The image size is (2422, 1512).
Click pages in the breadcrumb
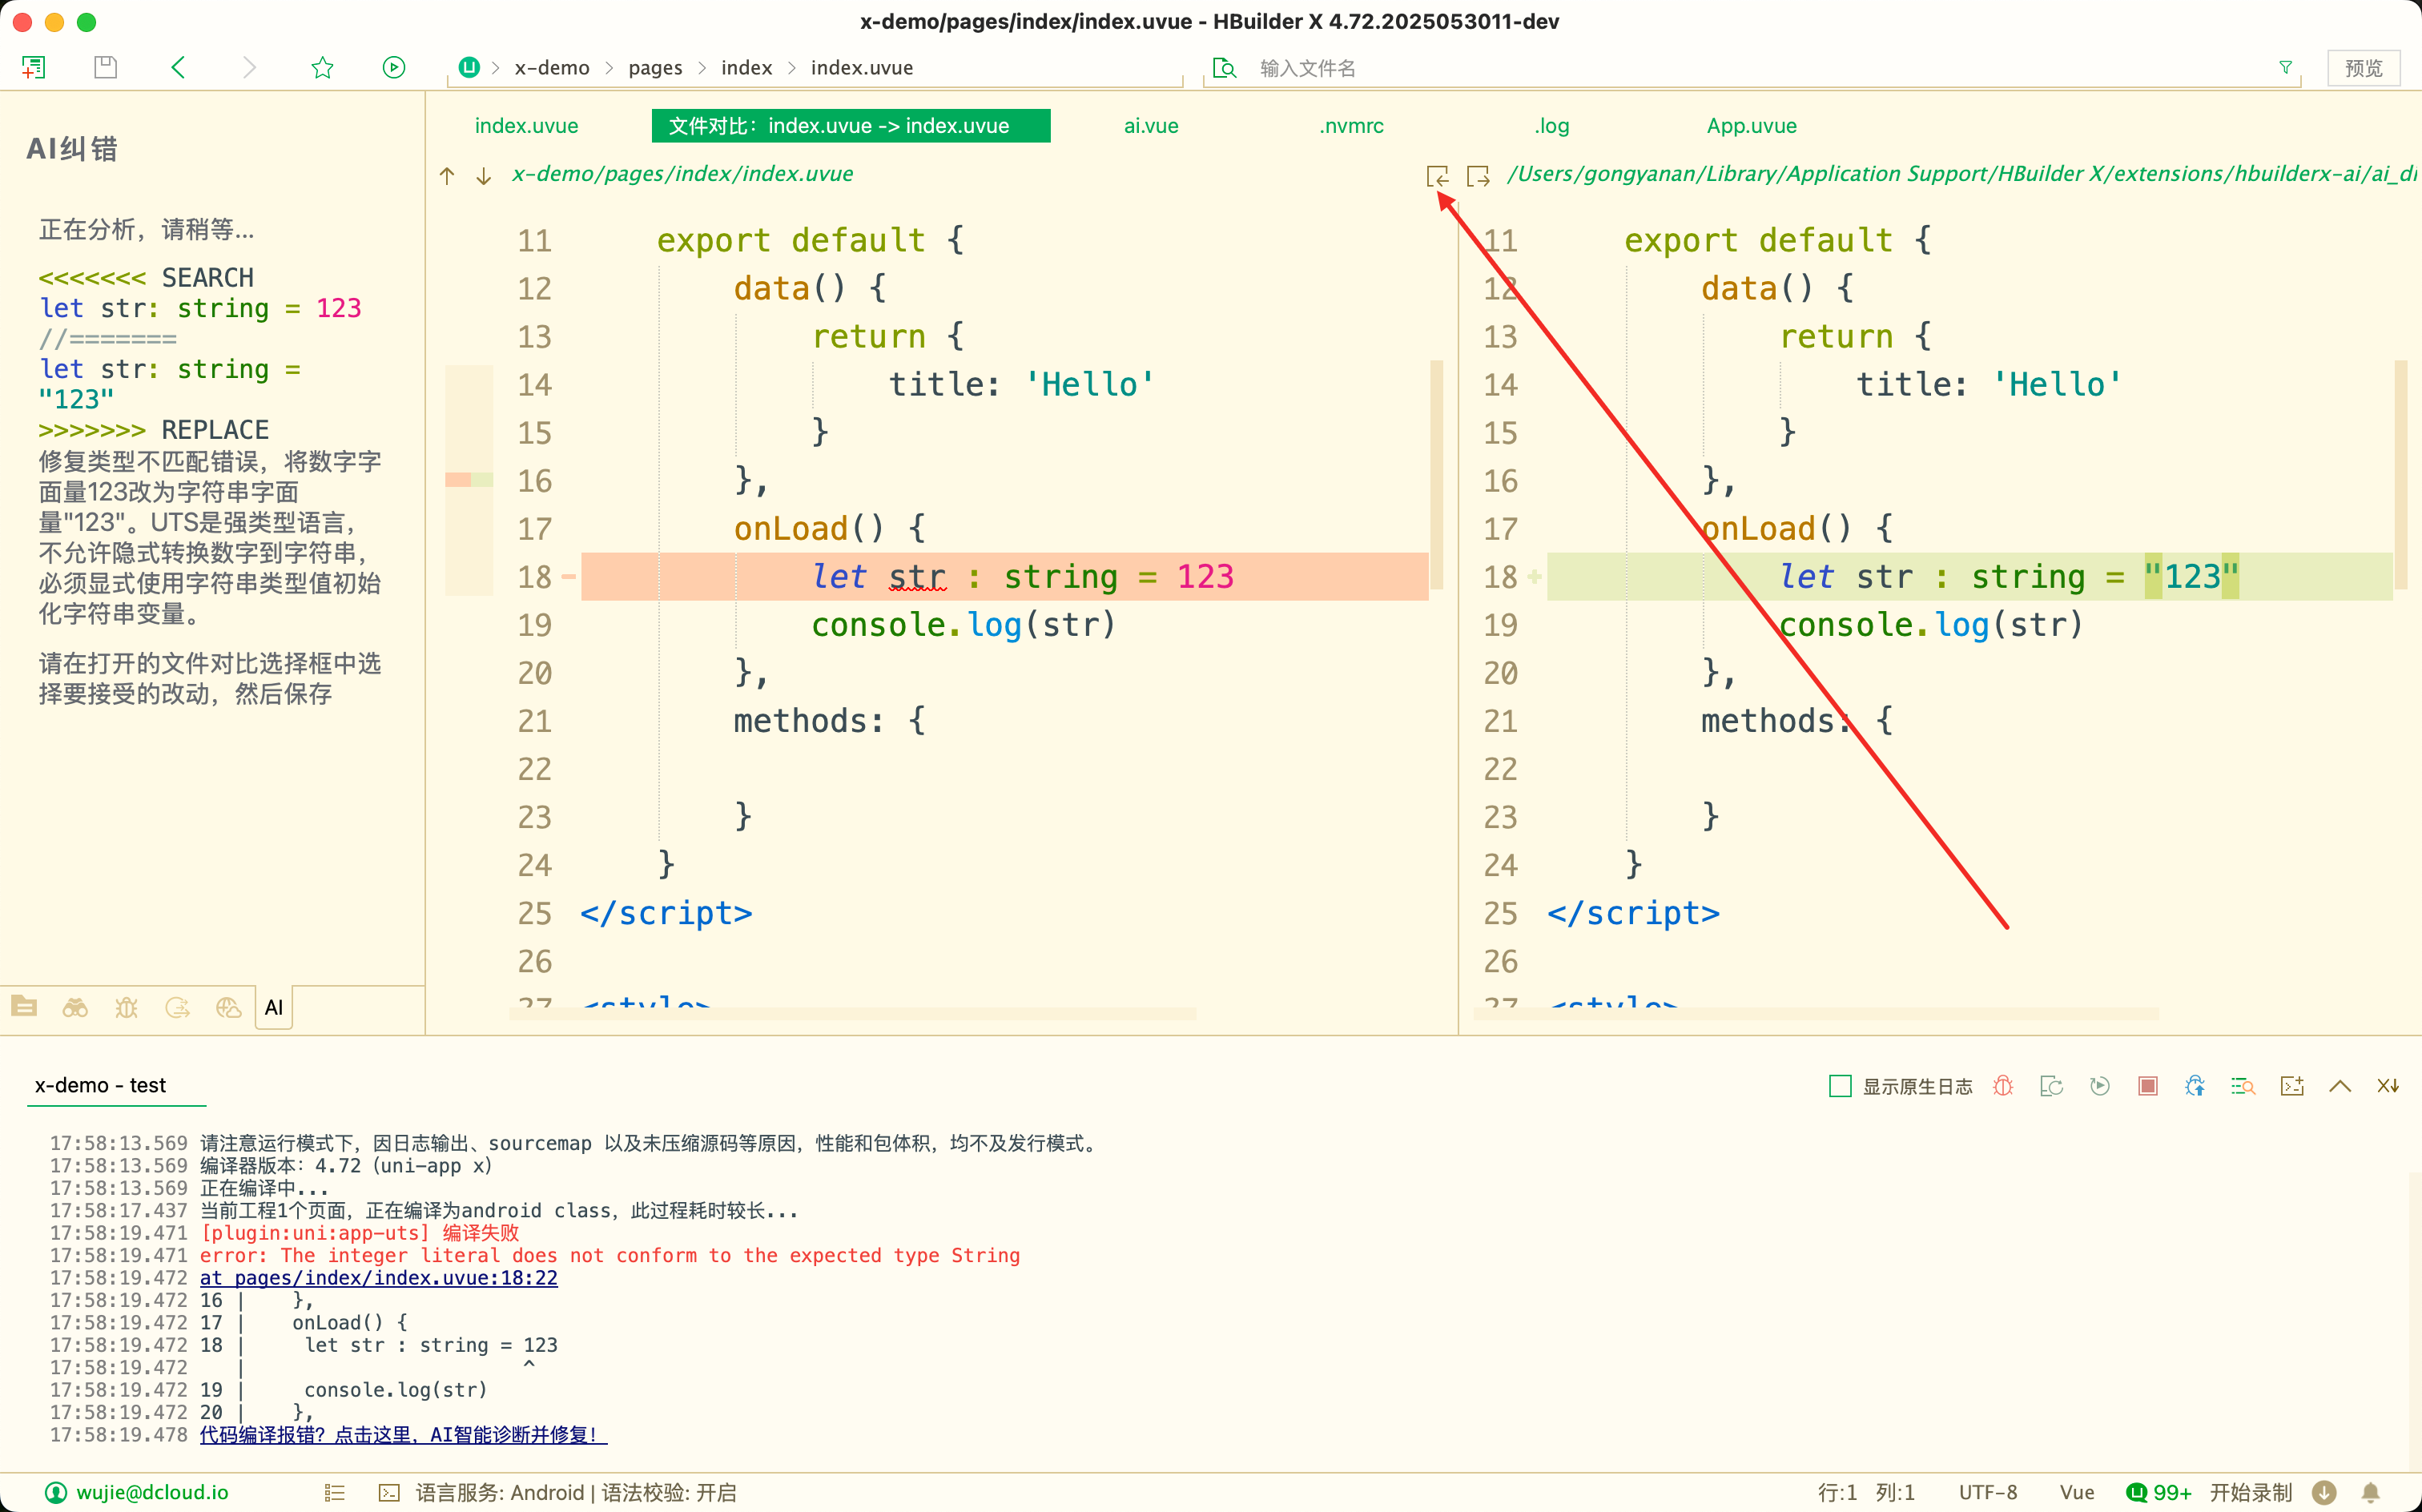coord(655,67)
